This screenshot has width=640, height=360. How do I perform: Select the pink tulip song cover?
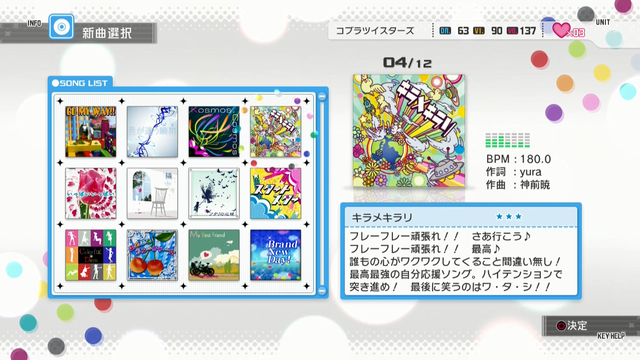(x=91, y=193)
